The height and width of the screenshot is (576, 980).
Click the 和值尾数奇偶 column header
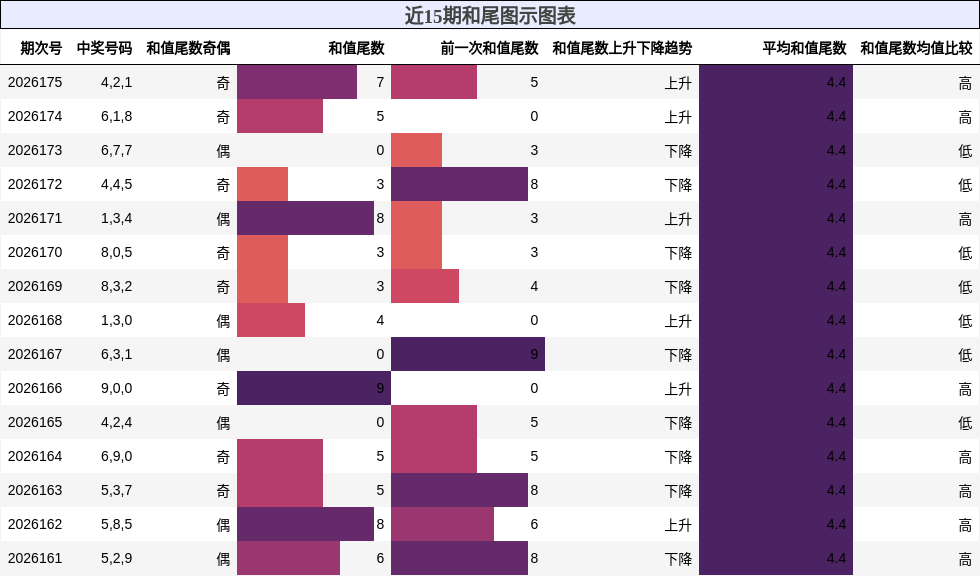pos(188,48)
